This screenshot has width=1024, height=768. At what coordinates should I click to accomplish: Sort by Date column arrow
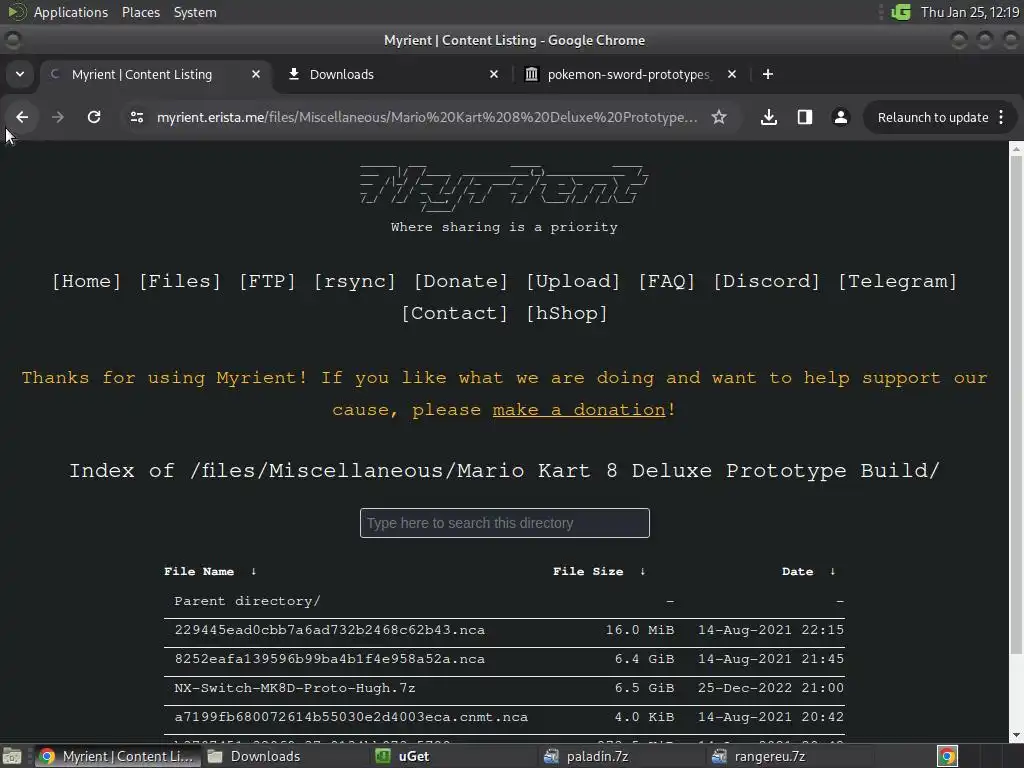tap(833, 571)
